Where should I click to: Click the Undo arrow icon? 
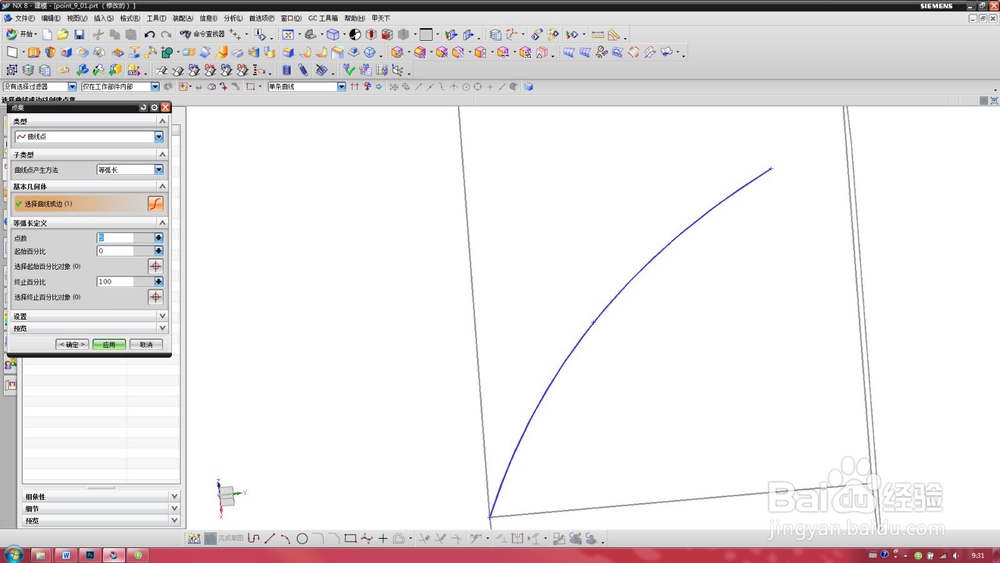(150, 34)
